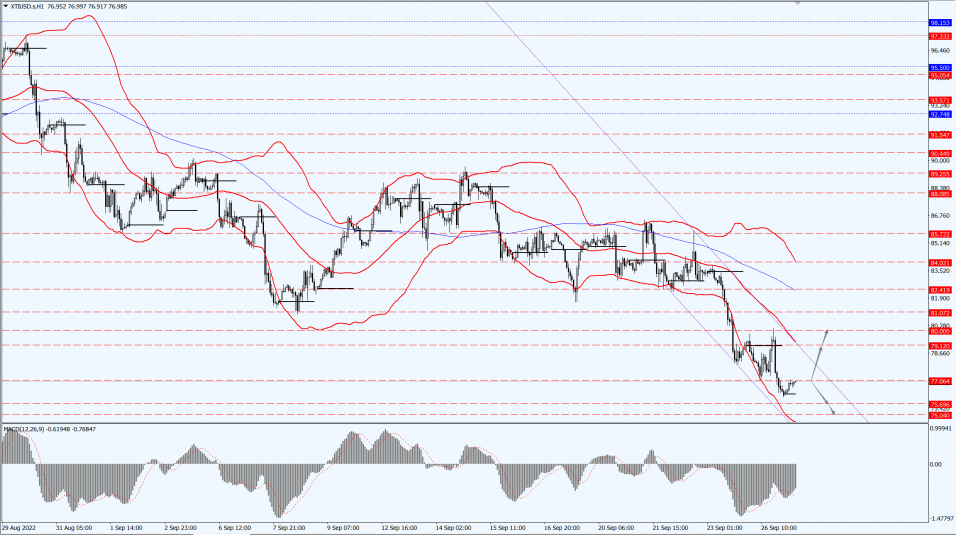Click the 26 Sep 10:00 time axis label
The height and width of the screenshot is (535, 956).
(779, 527)
